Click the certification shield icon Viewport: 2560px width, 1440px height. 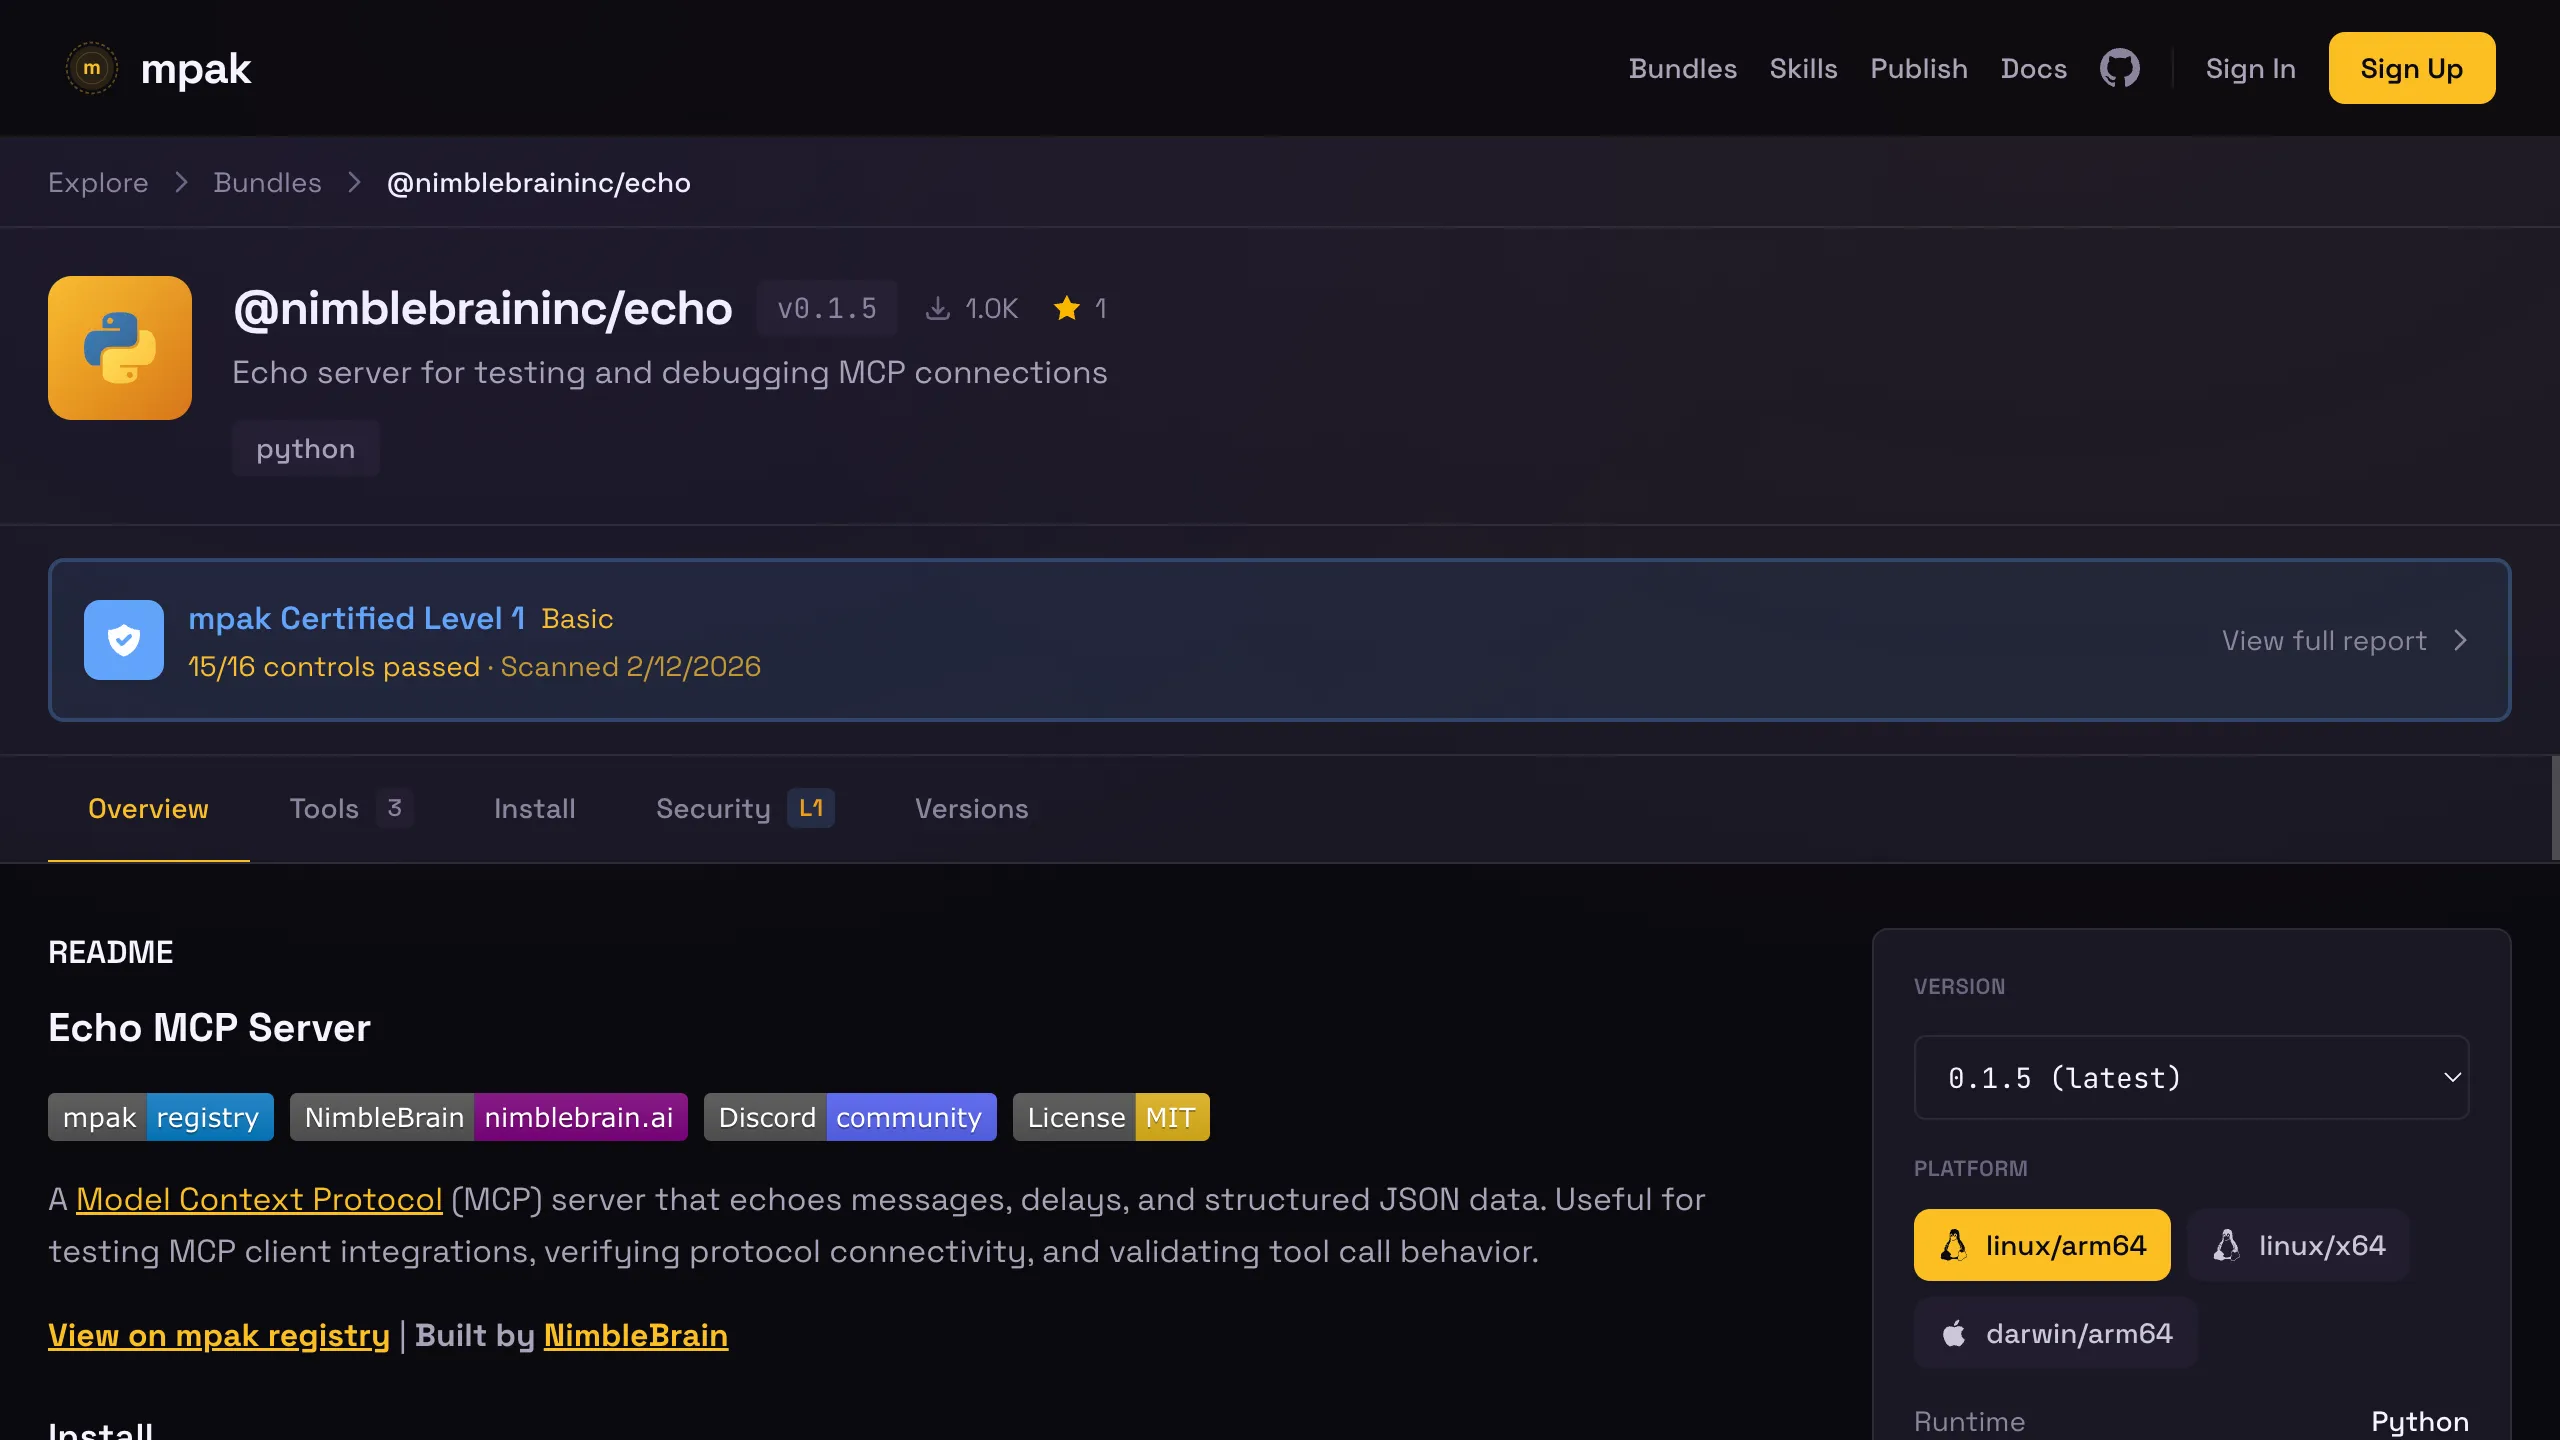pyautogui.click(x=124, y=640)
